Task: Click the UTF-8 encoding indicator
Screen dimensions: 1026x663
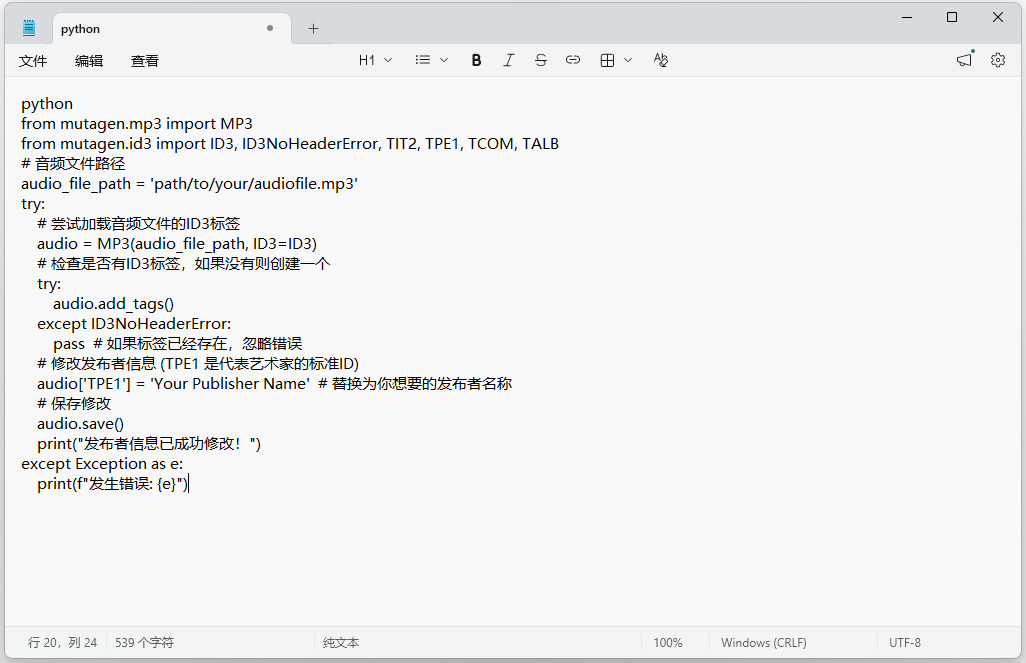Action: [904, 643]
